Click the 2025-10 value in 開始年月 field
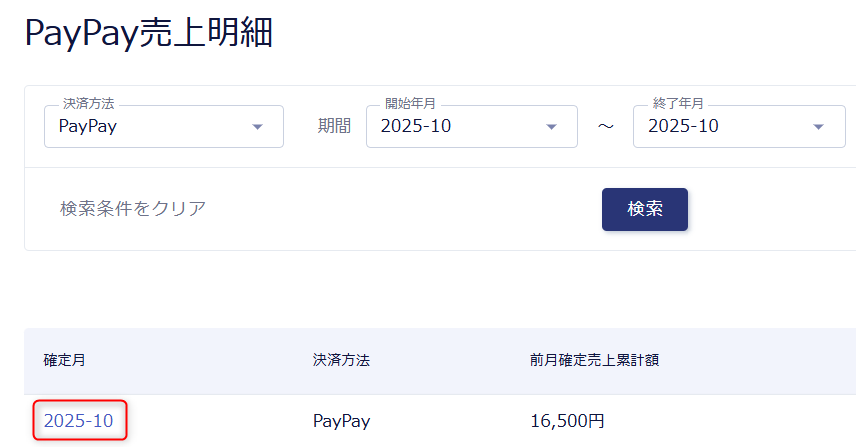Screen dimensions: 856x447 point(416,127)
